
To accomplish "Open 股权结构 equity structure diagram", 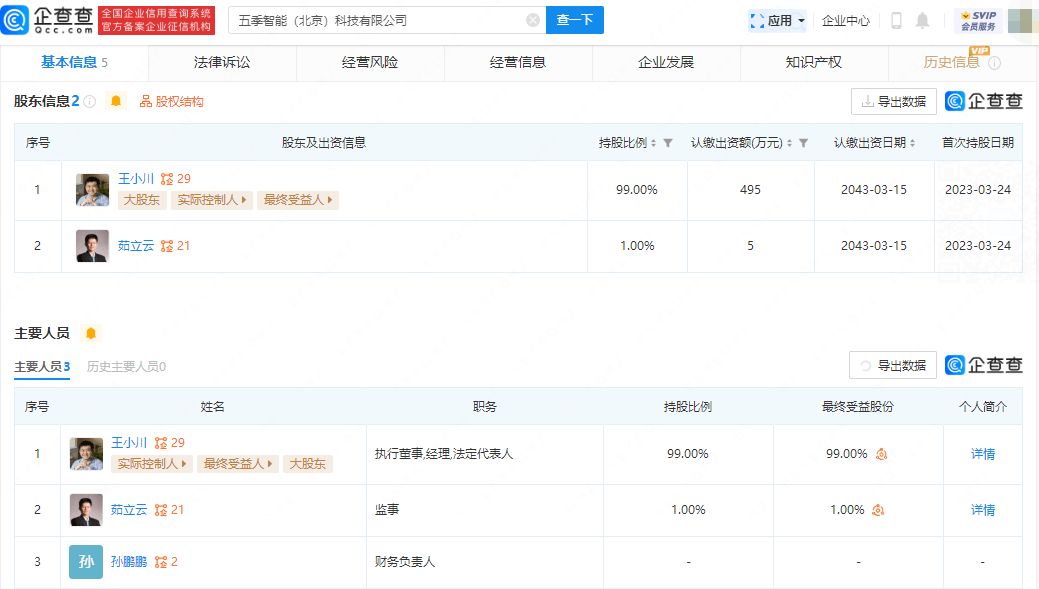I will (x=172, y=101).
